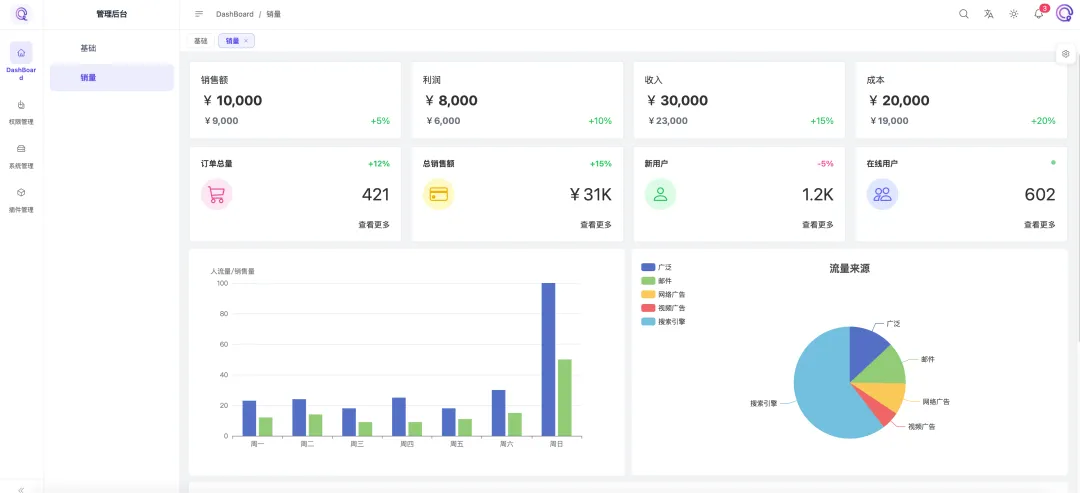This screenshot has width=1080, height=493.
Task: Open 系统管理 in the sidebar
Action: tap(21, 156)
